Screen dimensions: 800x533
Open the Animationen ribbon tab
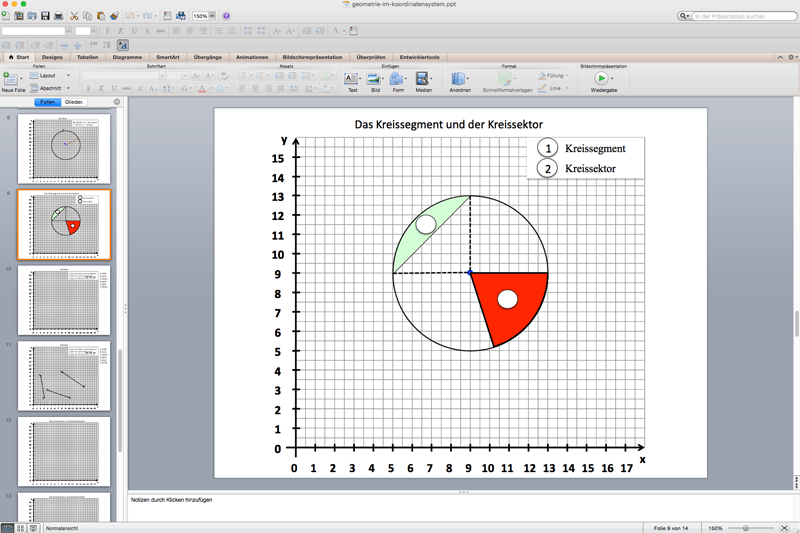tap(252, 57)
